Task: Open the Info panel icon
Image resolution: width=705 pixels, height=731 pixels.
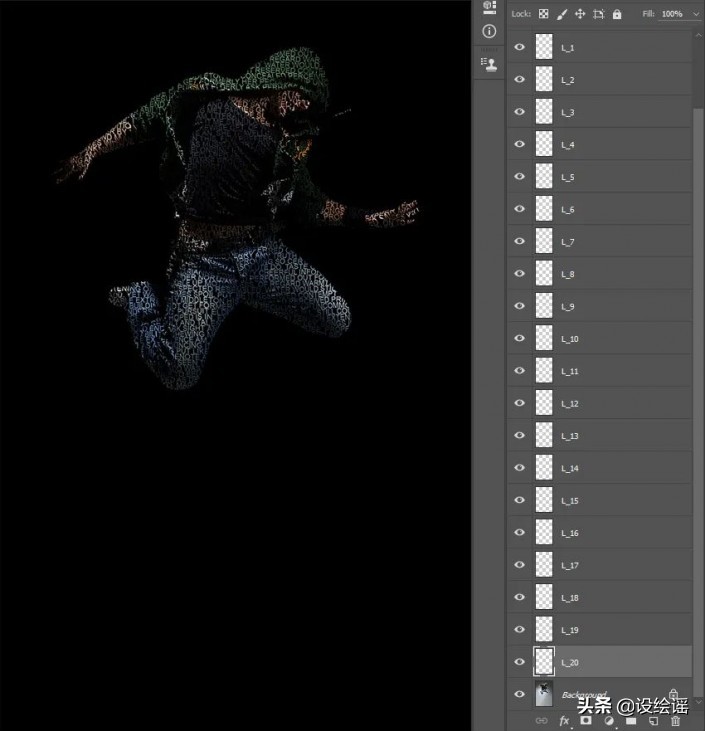Action: point(489,31)
